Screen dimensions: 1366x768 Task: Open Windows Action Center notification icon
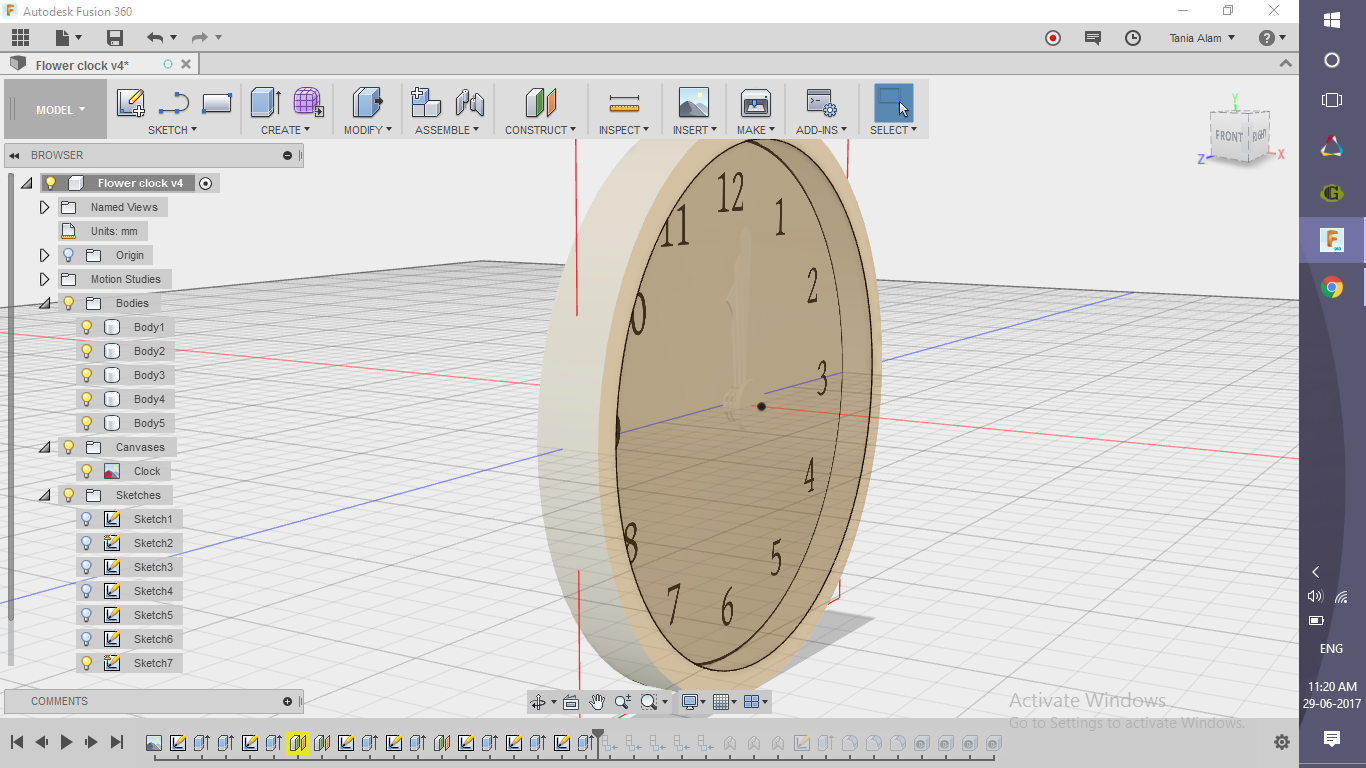point(1332,739)
